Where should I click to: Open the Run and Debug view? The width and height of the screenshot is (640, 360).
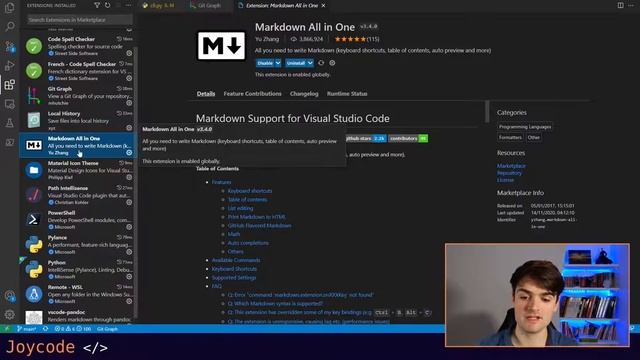[9, 65]
